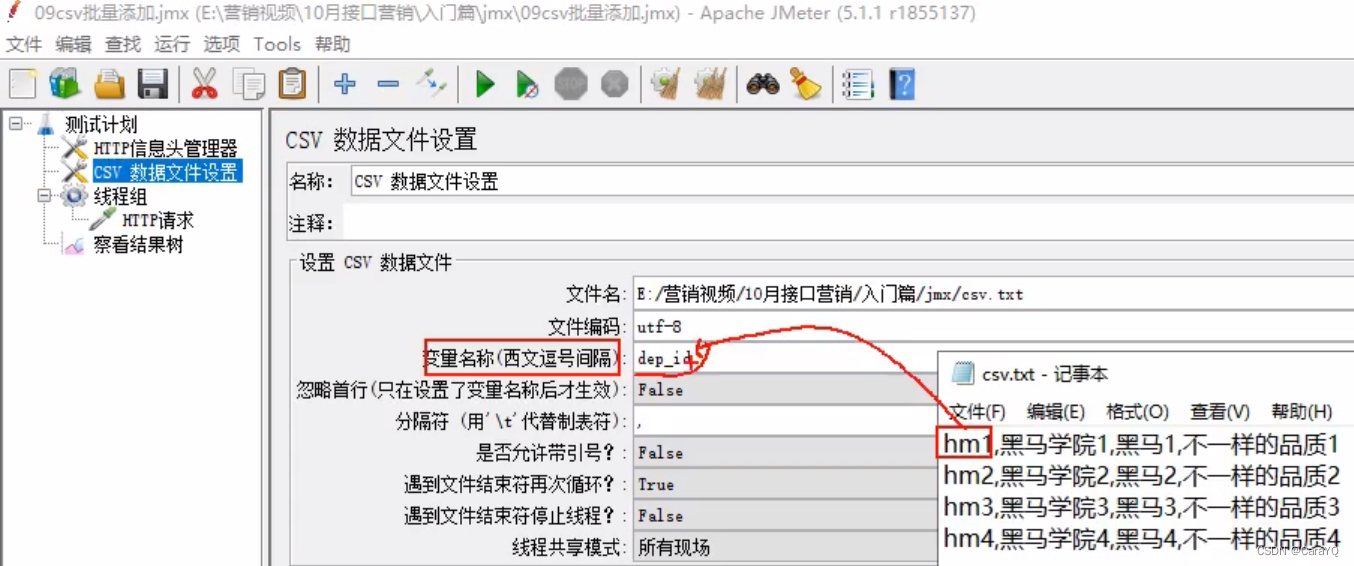Click the csv.txt Notepad title bar
This screenshot has width=1354, height=566.
point(1146,374)
